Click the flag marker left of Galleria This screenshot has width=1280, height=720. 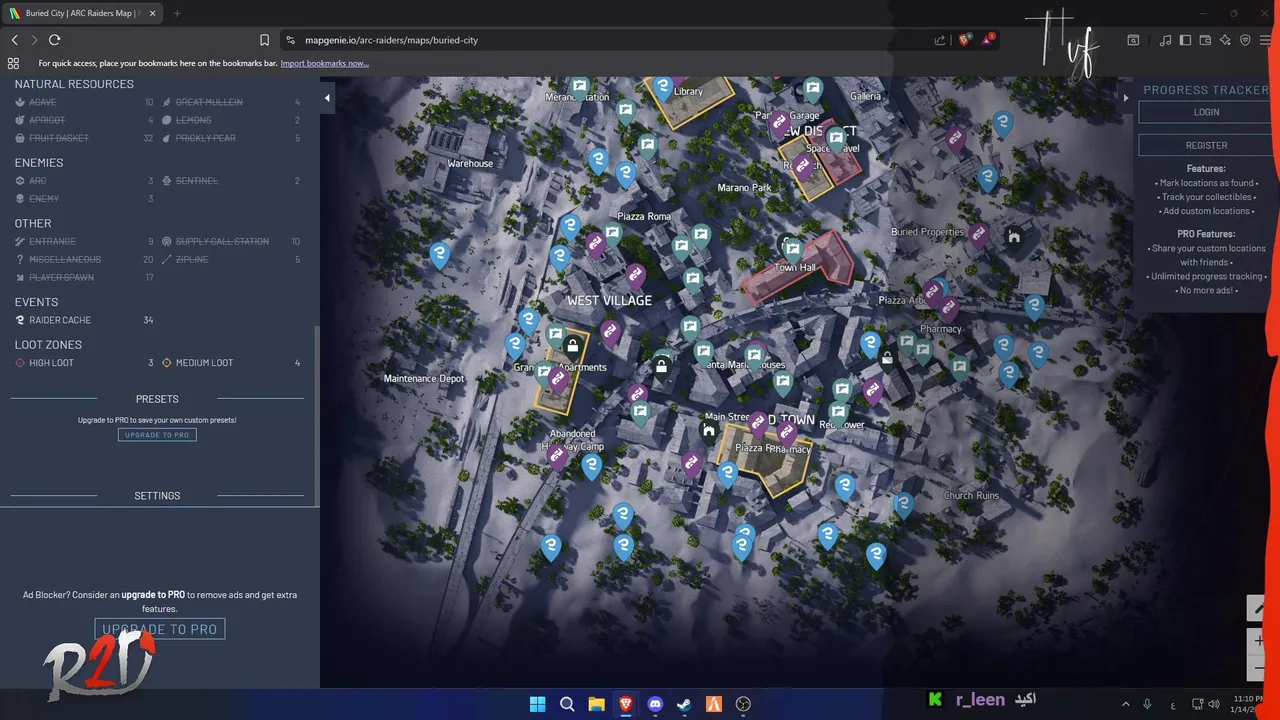[x=813, y=90]
